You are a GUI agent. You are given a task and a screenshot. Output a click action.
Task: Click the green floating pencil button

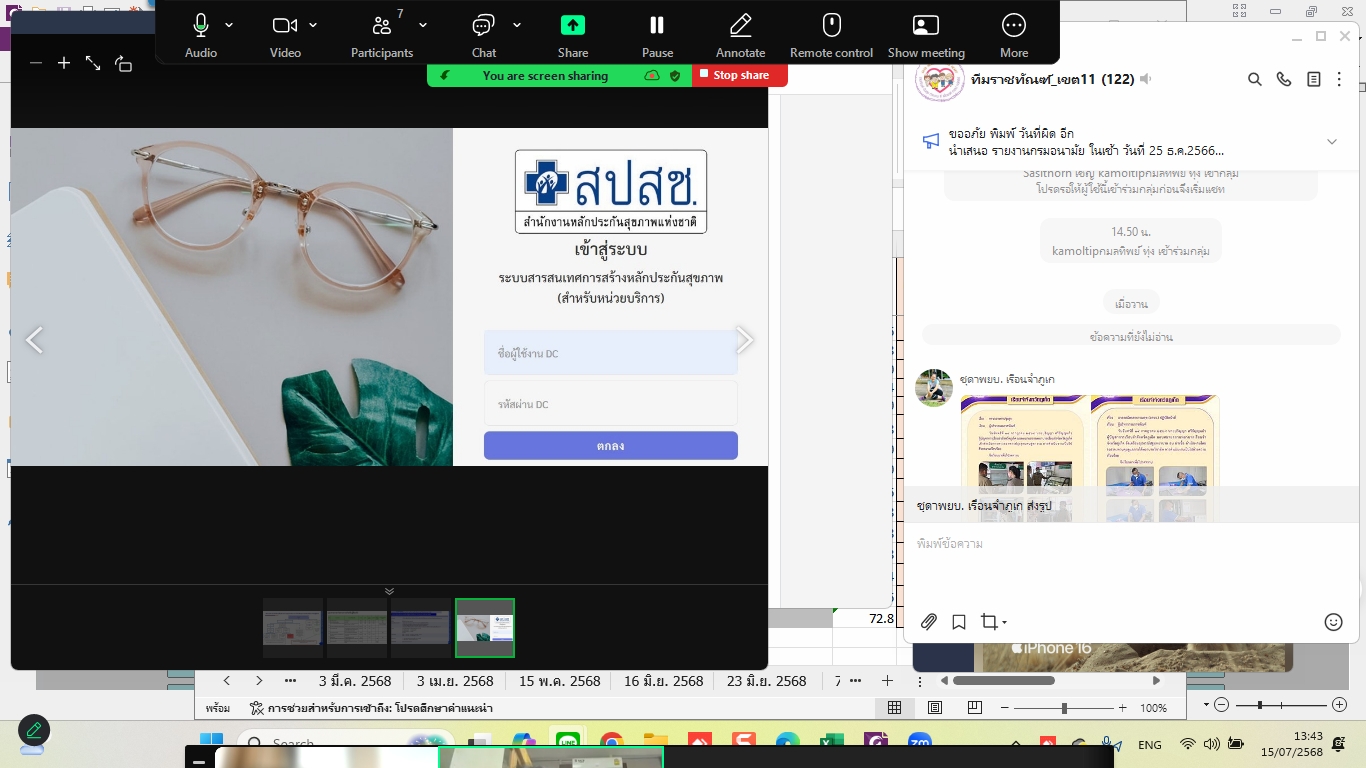click(x=34, y=731)
